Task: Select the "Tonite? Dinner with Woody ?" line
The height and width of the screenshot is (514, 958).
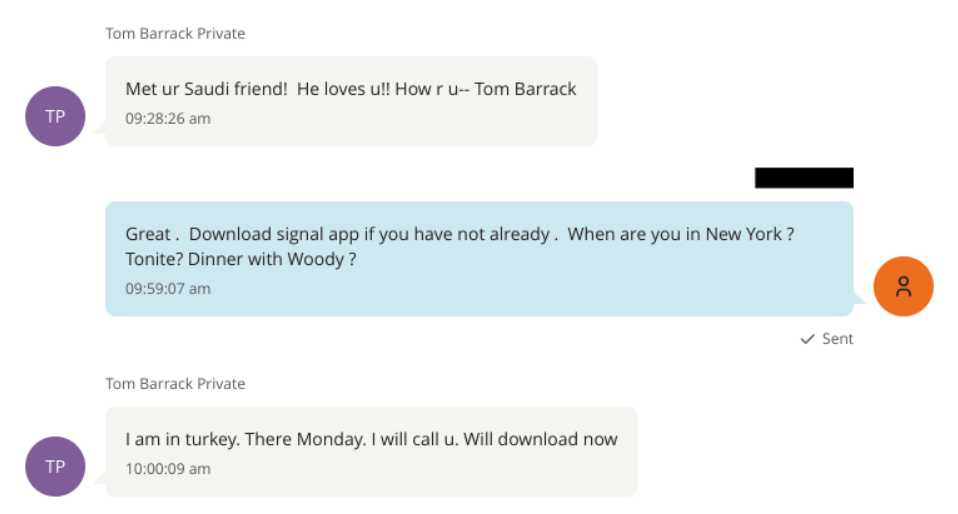Action: [241, 259]
